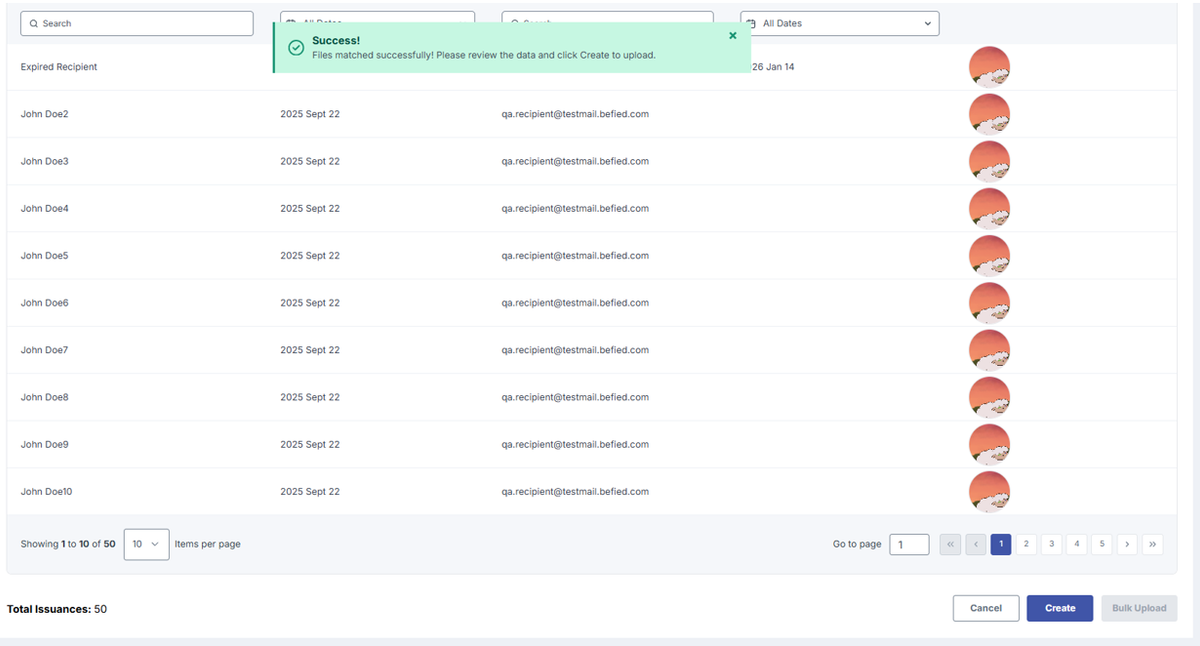
Task: Click the 2025 Sept 22 date for John Doe2
Action: (310, 114)
